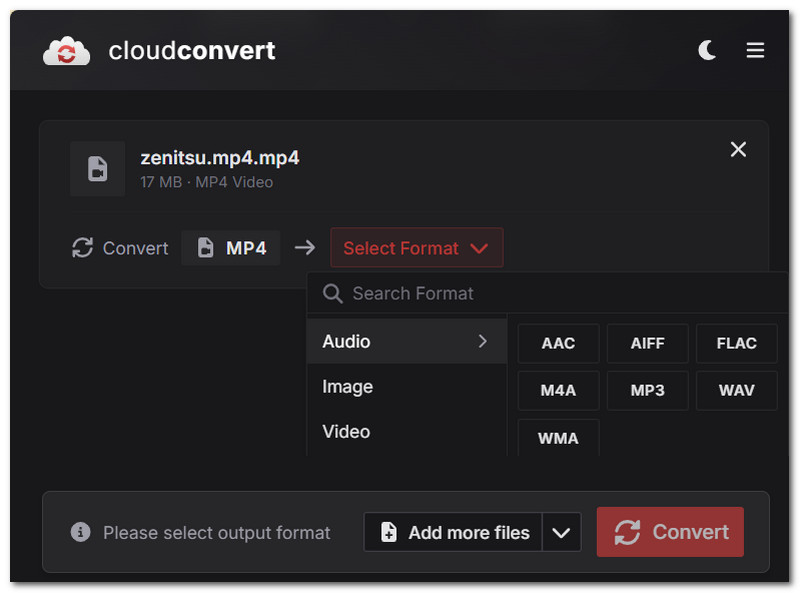Select the zenitsu.mp4.mp4 file name
Image resolution: width=800 pixels, height=593 pixels.
click(x=219, y=158)
